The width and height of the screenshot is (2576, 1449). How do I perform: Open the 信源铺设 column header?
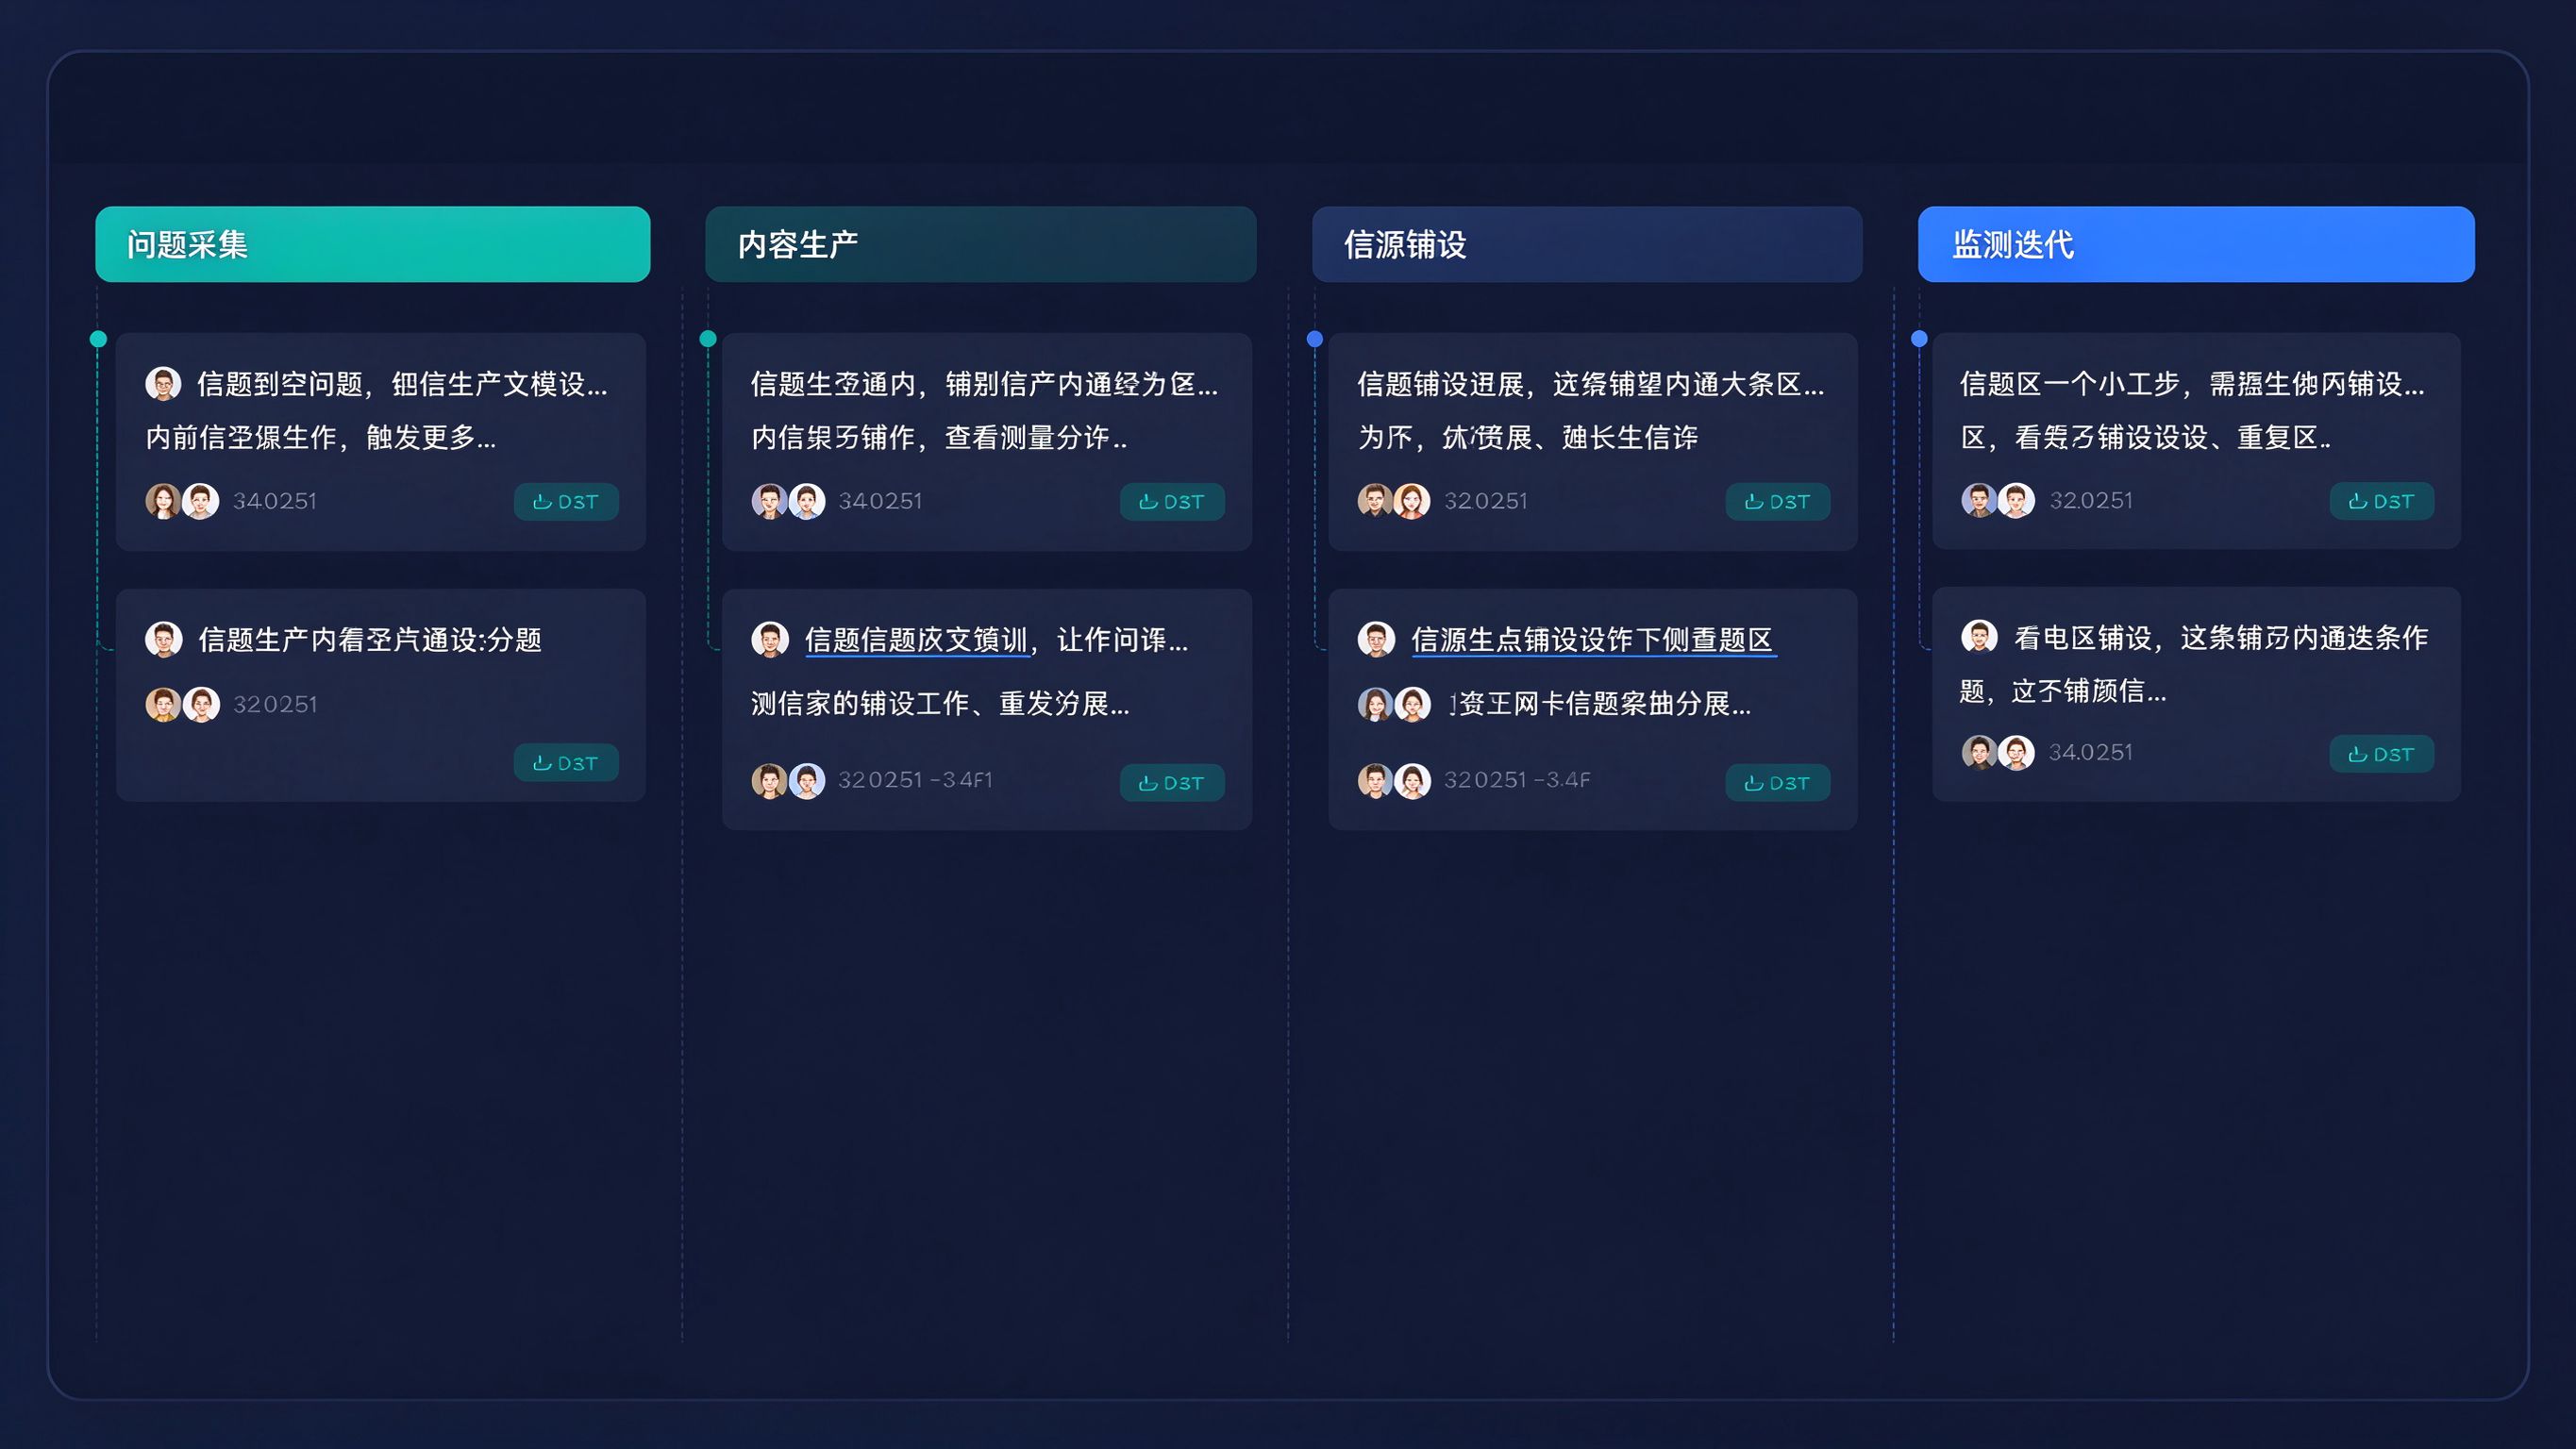(1587, 244)
